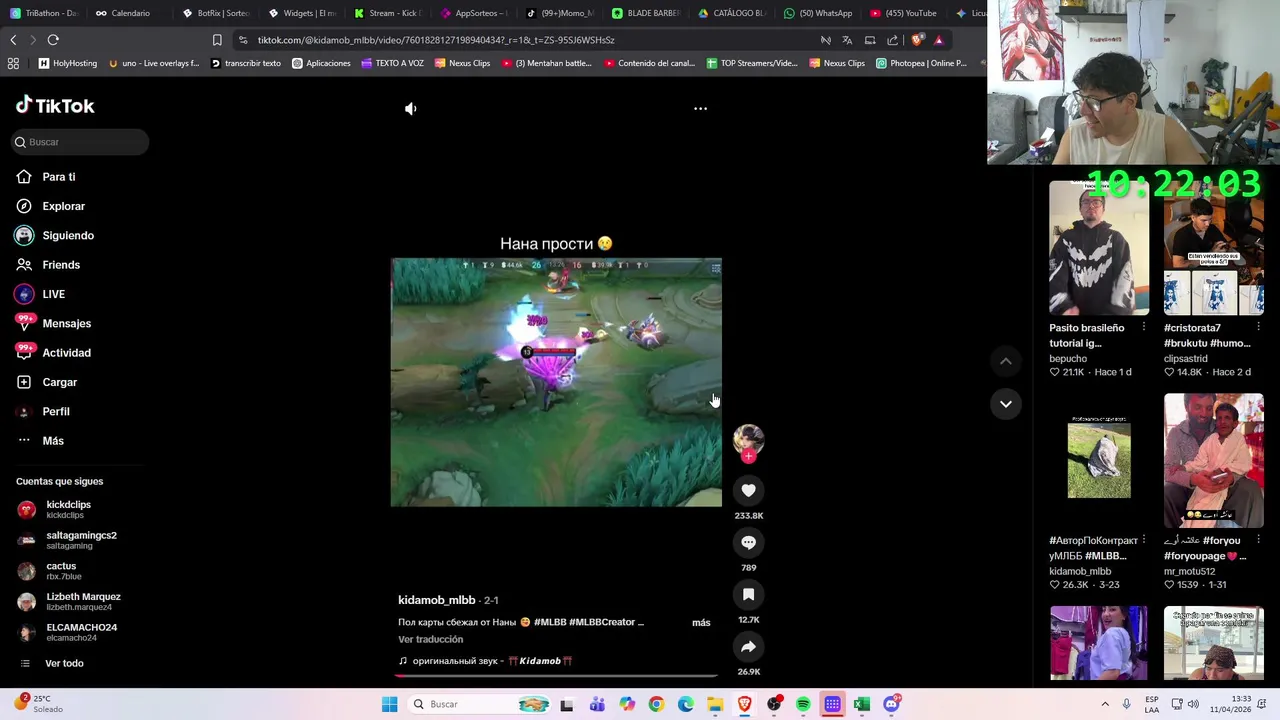The height and width of the screenshot is (720, 1280).
Task: Open Perfil page
Action: 56,411
